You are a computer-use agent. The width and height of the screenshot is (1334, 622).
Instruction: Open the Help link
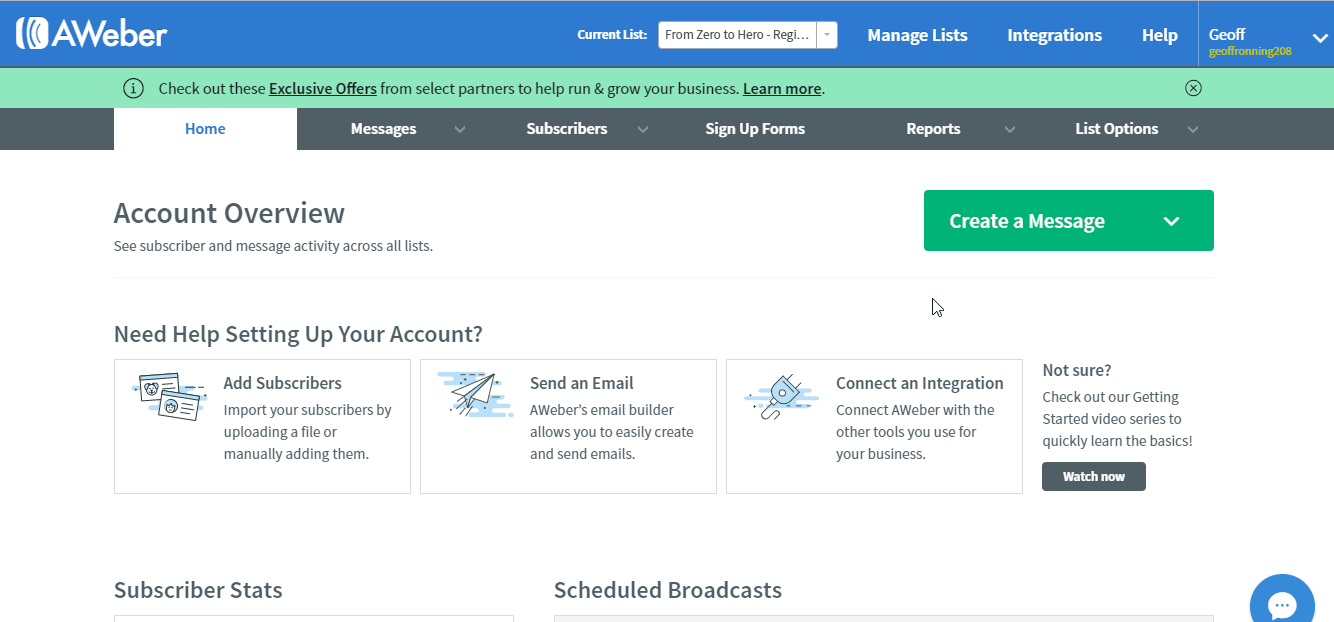click(1160, 35)
